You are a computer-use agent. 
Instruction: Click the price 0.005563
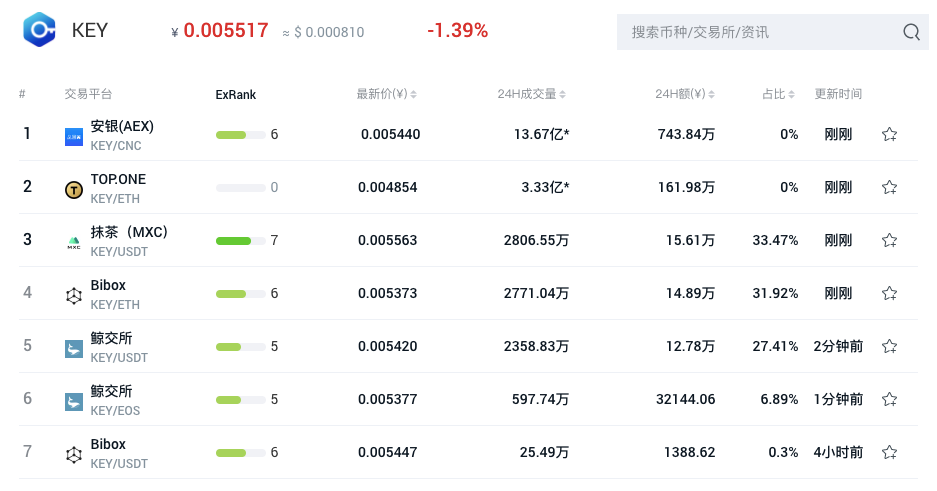387,240
